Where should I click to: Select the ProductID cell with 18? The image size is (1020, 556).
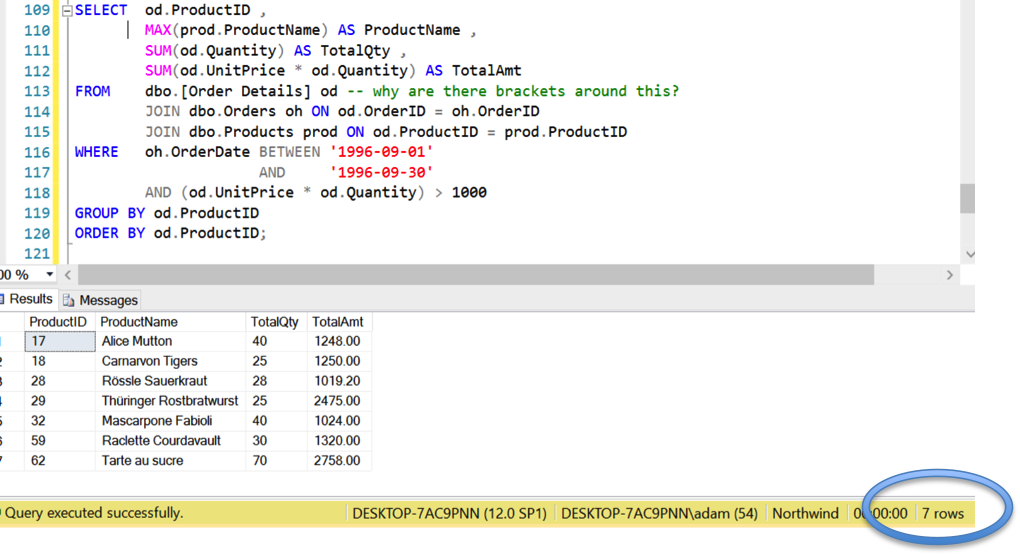(x=60, y=362)
